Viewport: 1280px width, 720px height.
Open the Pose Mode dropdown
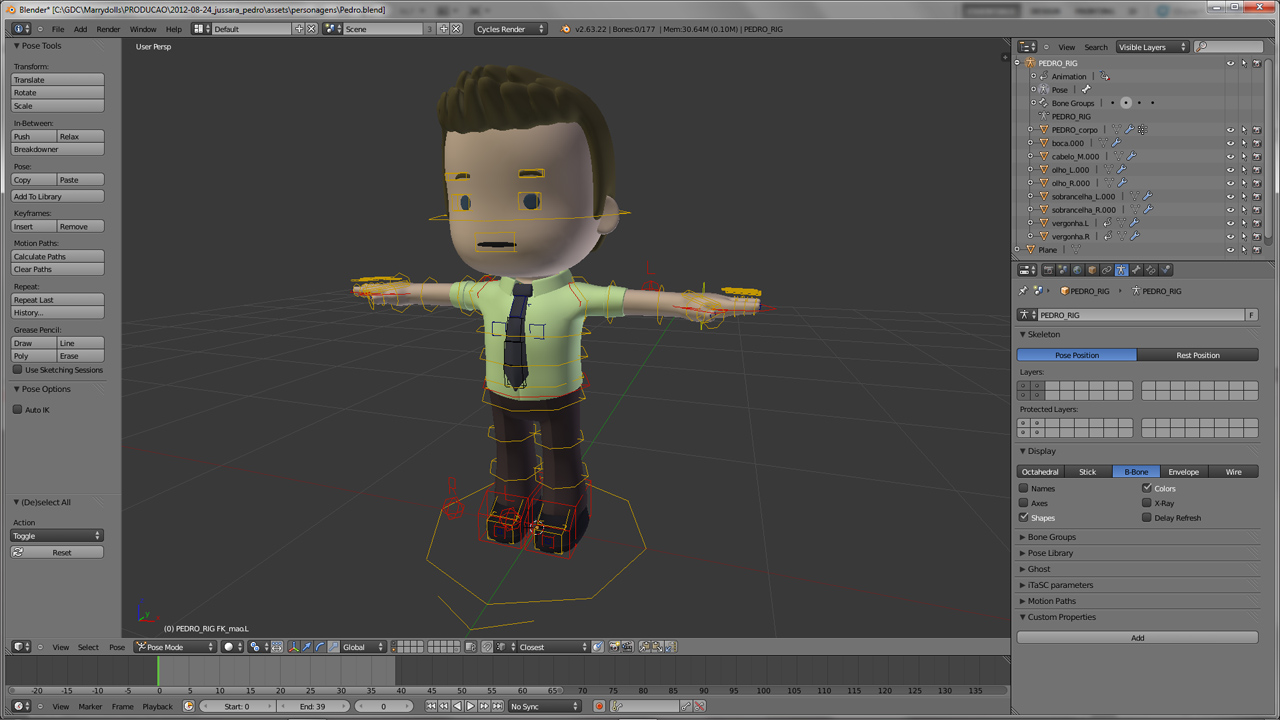click(176, 647)
